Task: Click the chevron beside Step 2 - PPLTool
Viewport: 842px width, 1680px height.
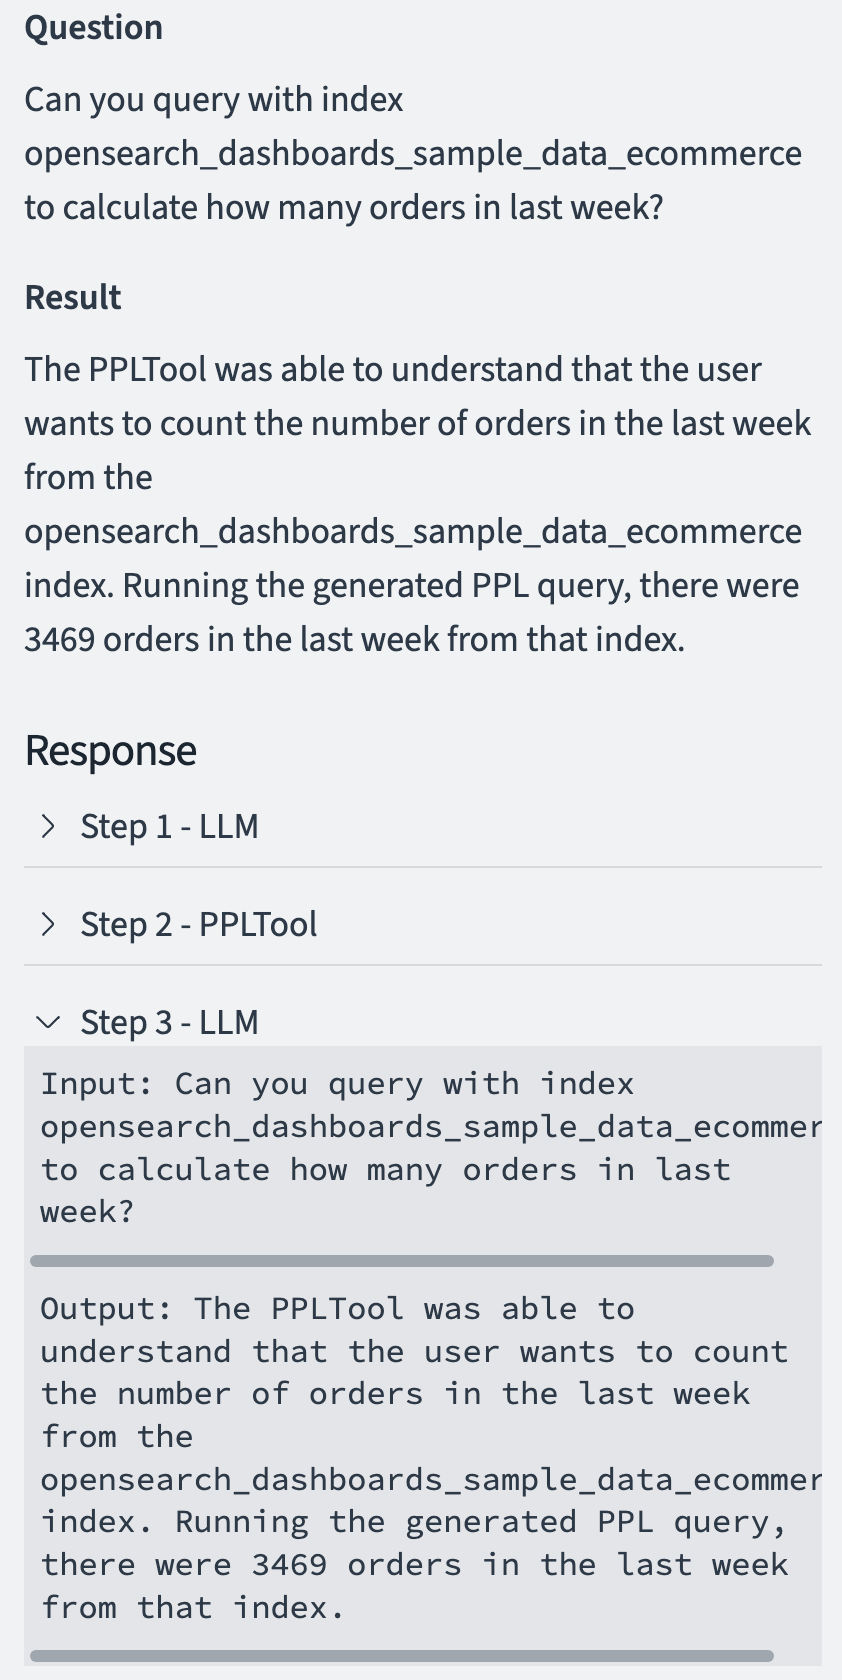Action: [48, 924]
